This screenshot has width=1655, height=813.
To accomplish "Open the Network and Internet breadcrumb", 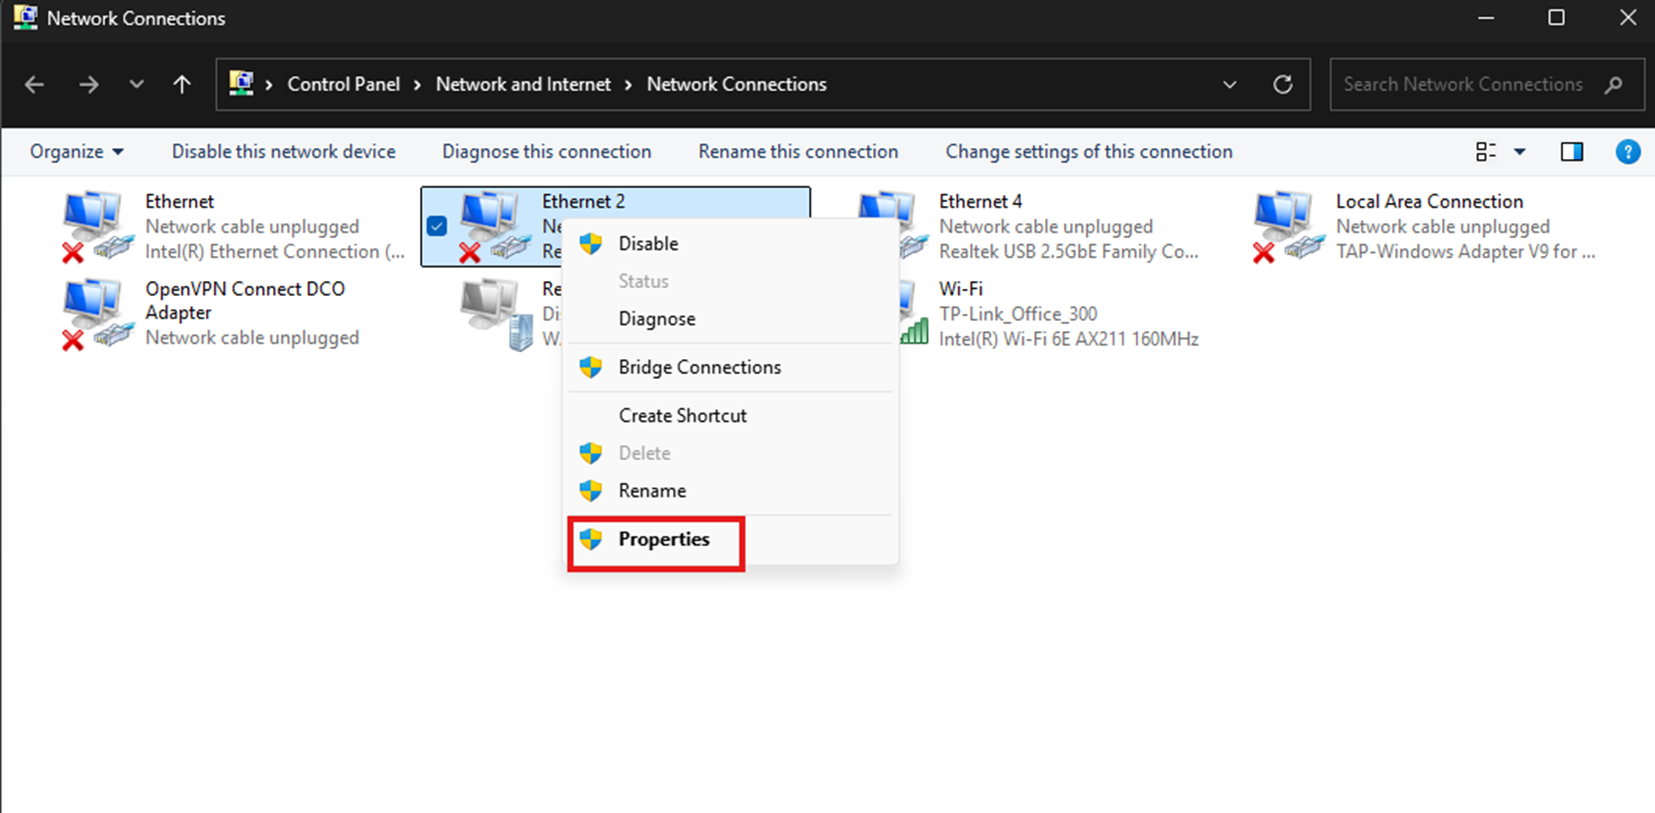I will pos(523,84).
